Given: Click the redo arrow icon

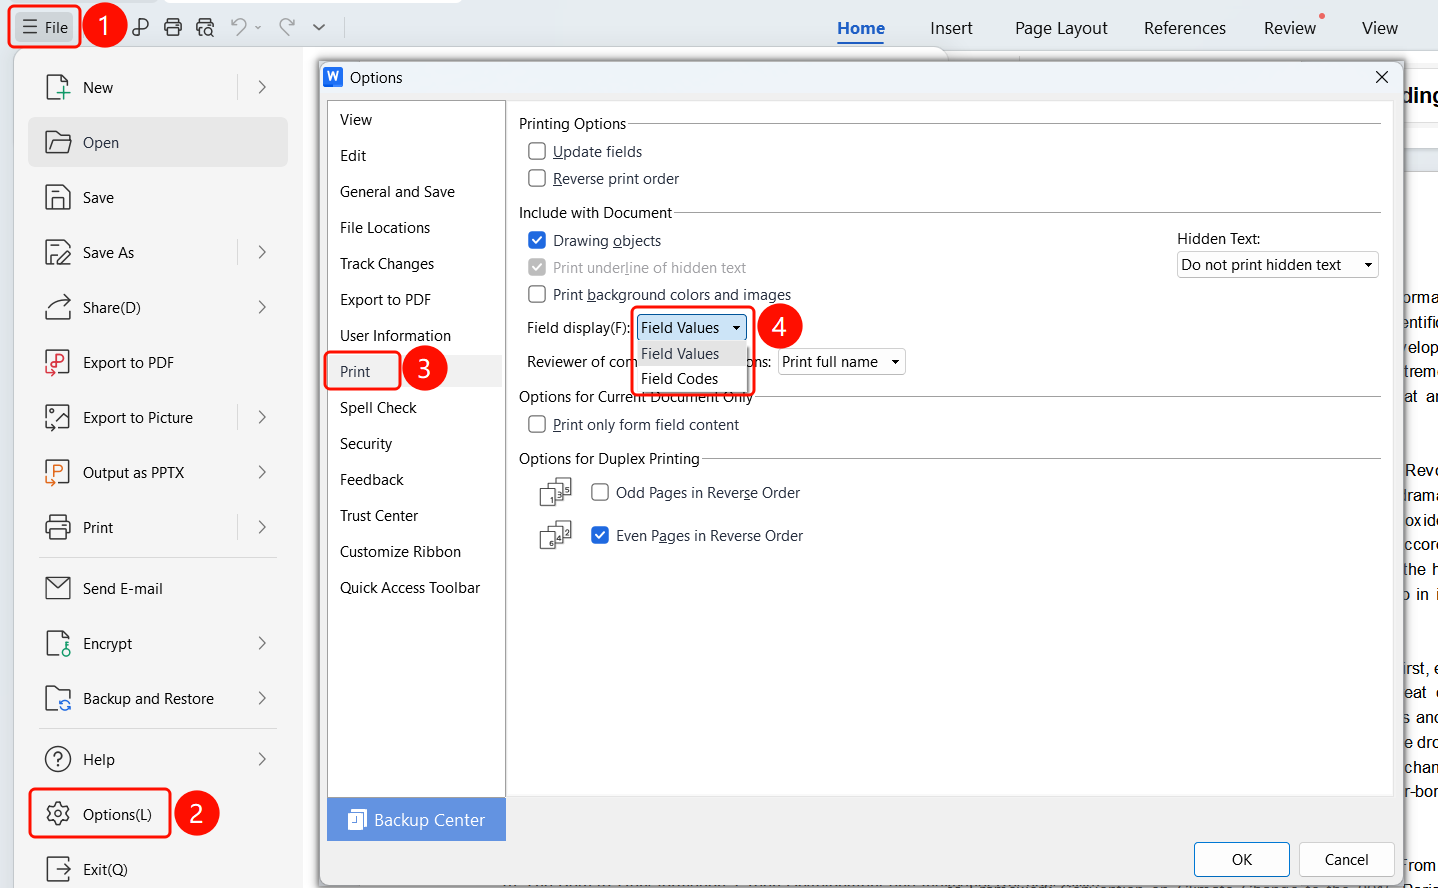Looking at the screenshot, I should point(287,27).
